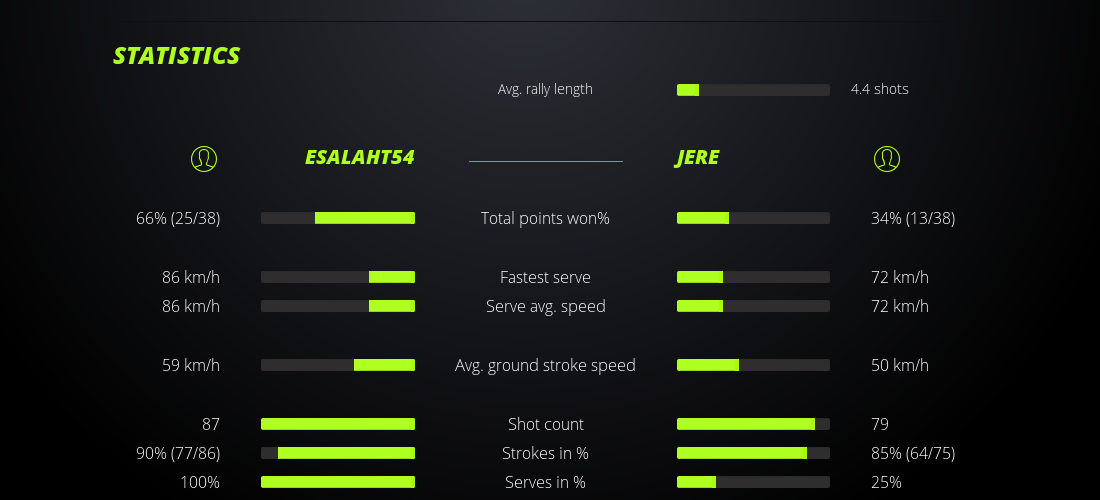Select the Serve avg. speed label
Viewport: 1100px width, 500px height.
545,306
